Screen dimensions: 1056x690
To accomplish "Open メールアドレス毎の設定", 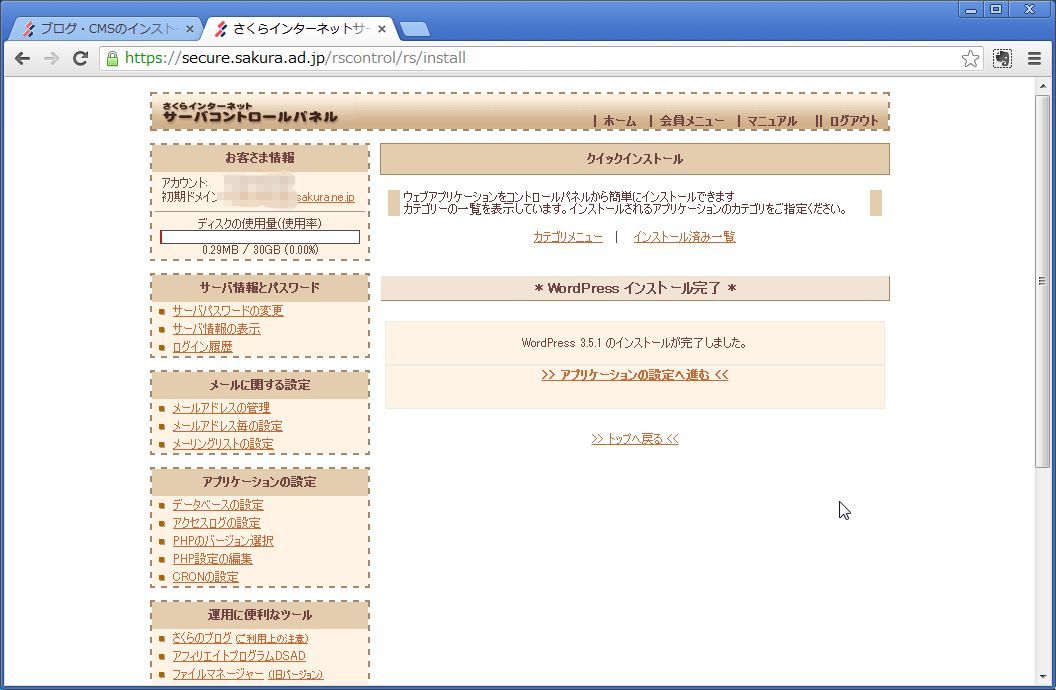I will point(227,426).
